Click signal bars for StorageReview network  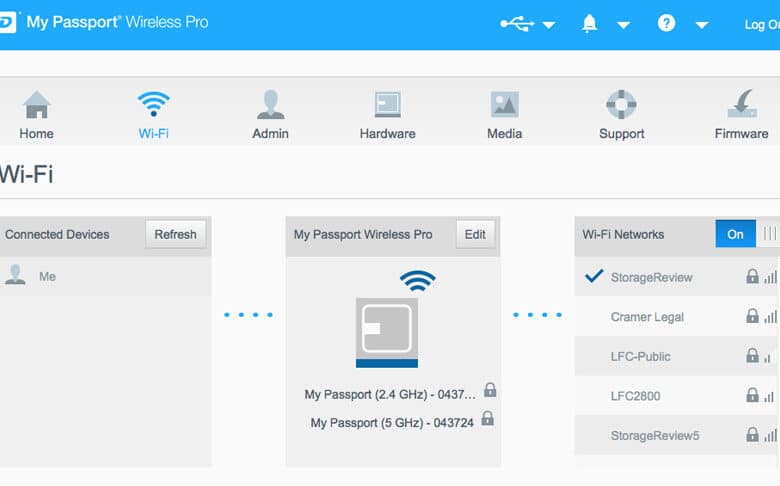771,277
